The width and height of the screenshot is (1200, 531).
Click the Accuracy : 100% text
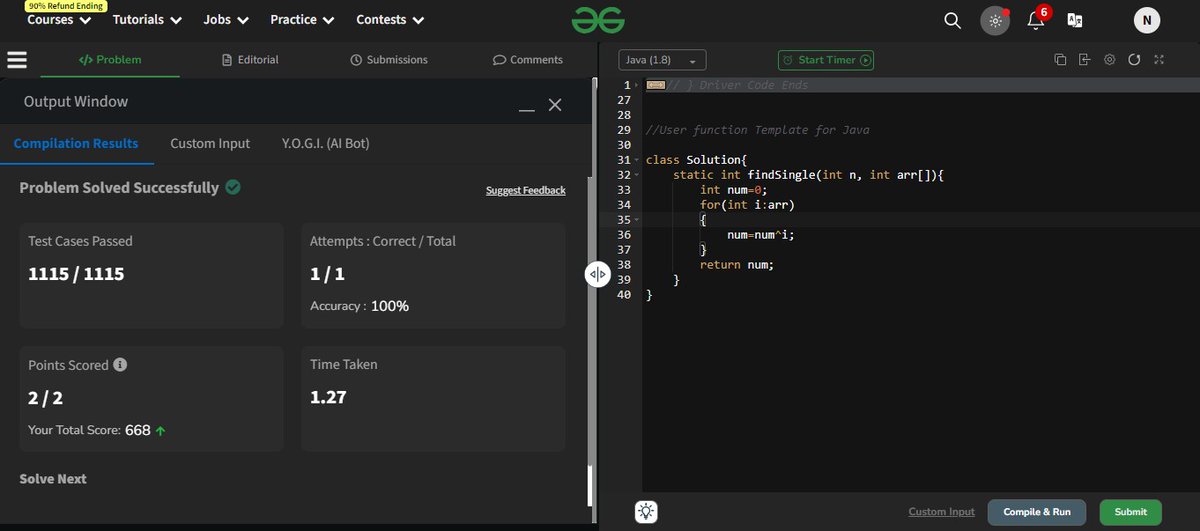(359, 306)
